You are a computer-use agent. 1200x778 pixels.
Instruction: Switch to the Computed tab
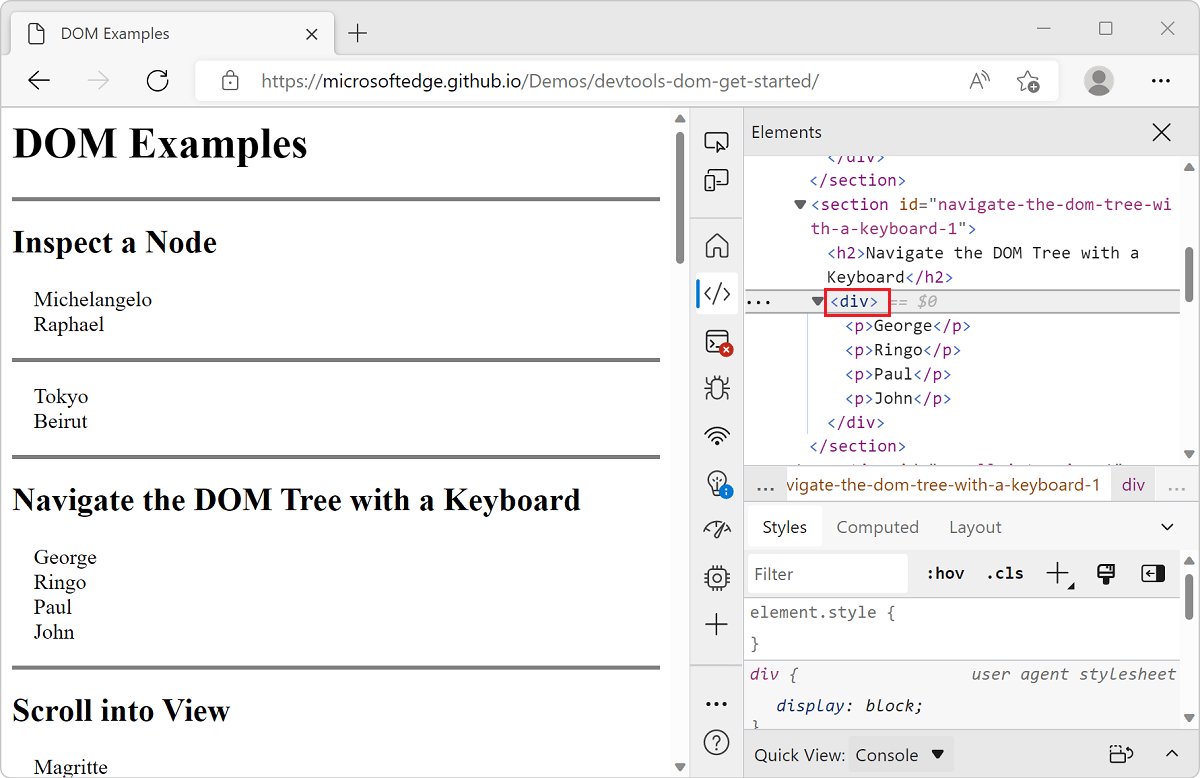pyautogui.click(x=877, y=526)
